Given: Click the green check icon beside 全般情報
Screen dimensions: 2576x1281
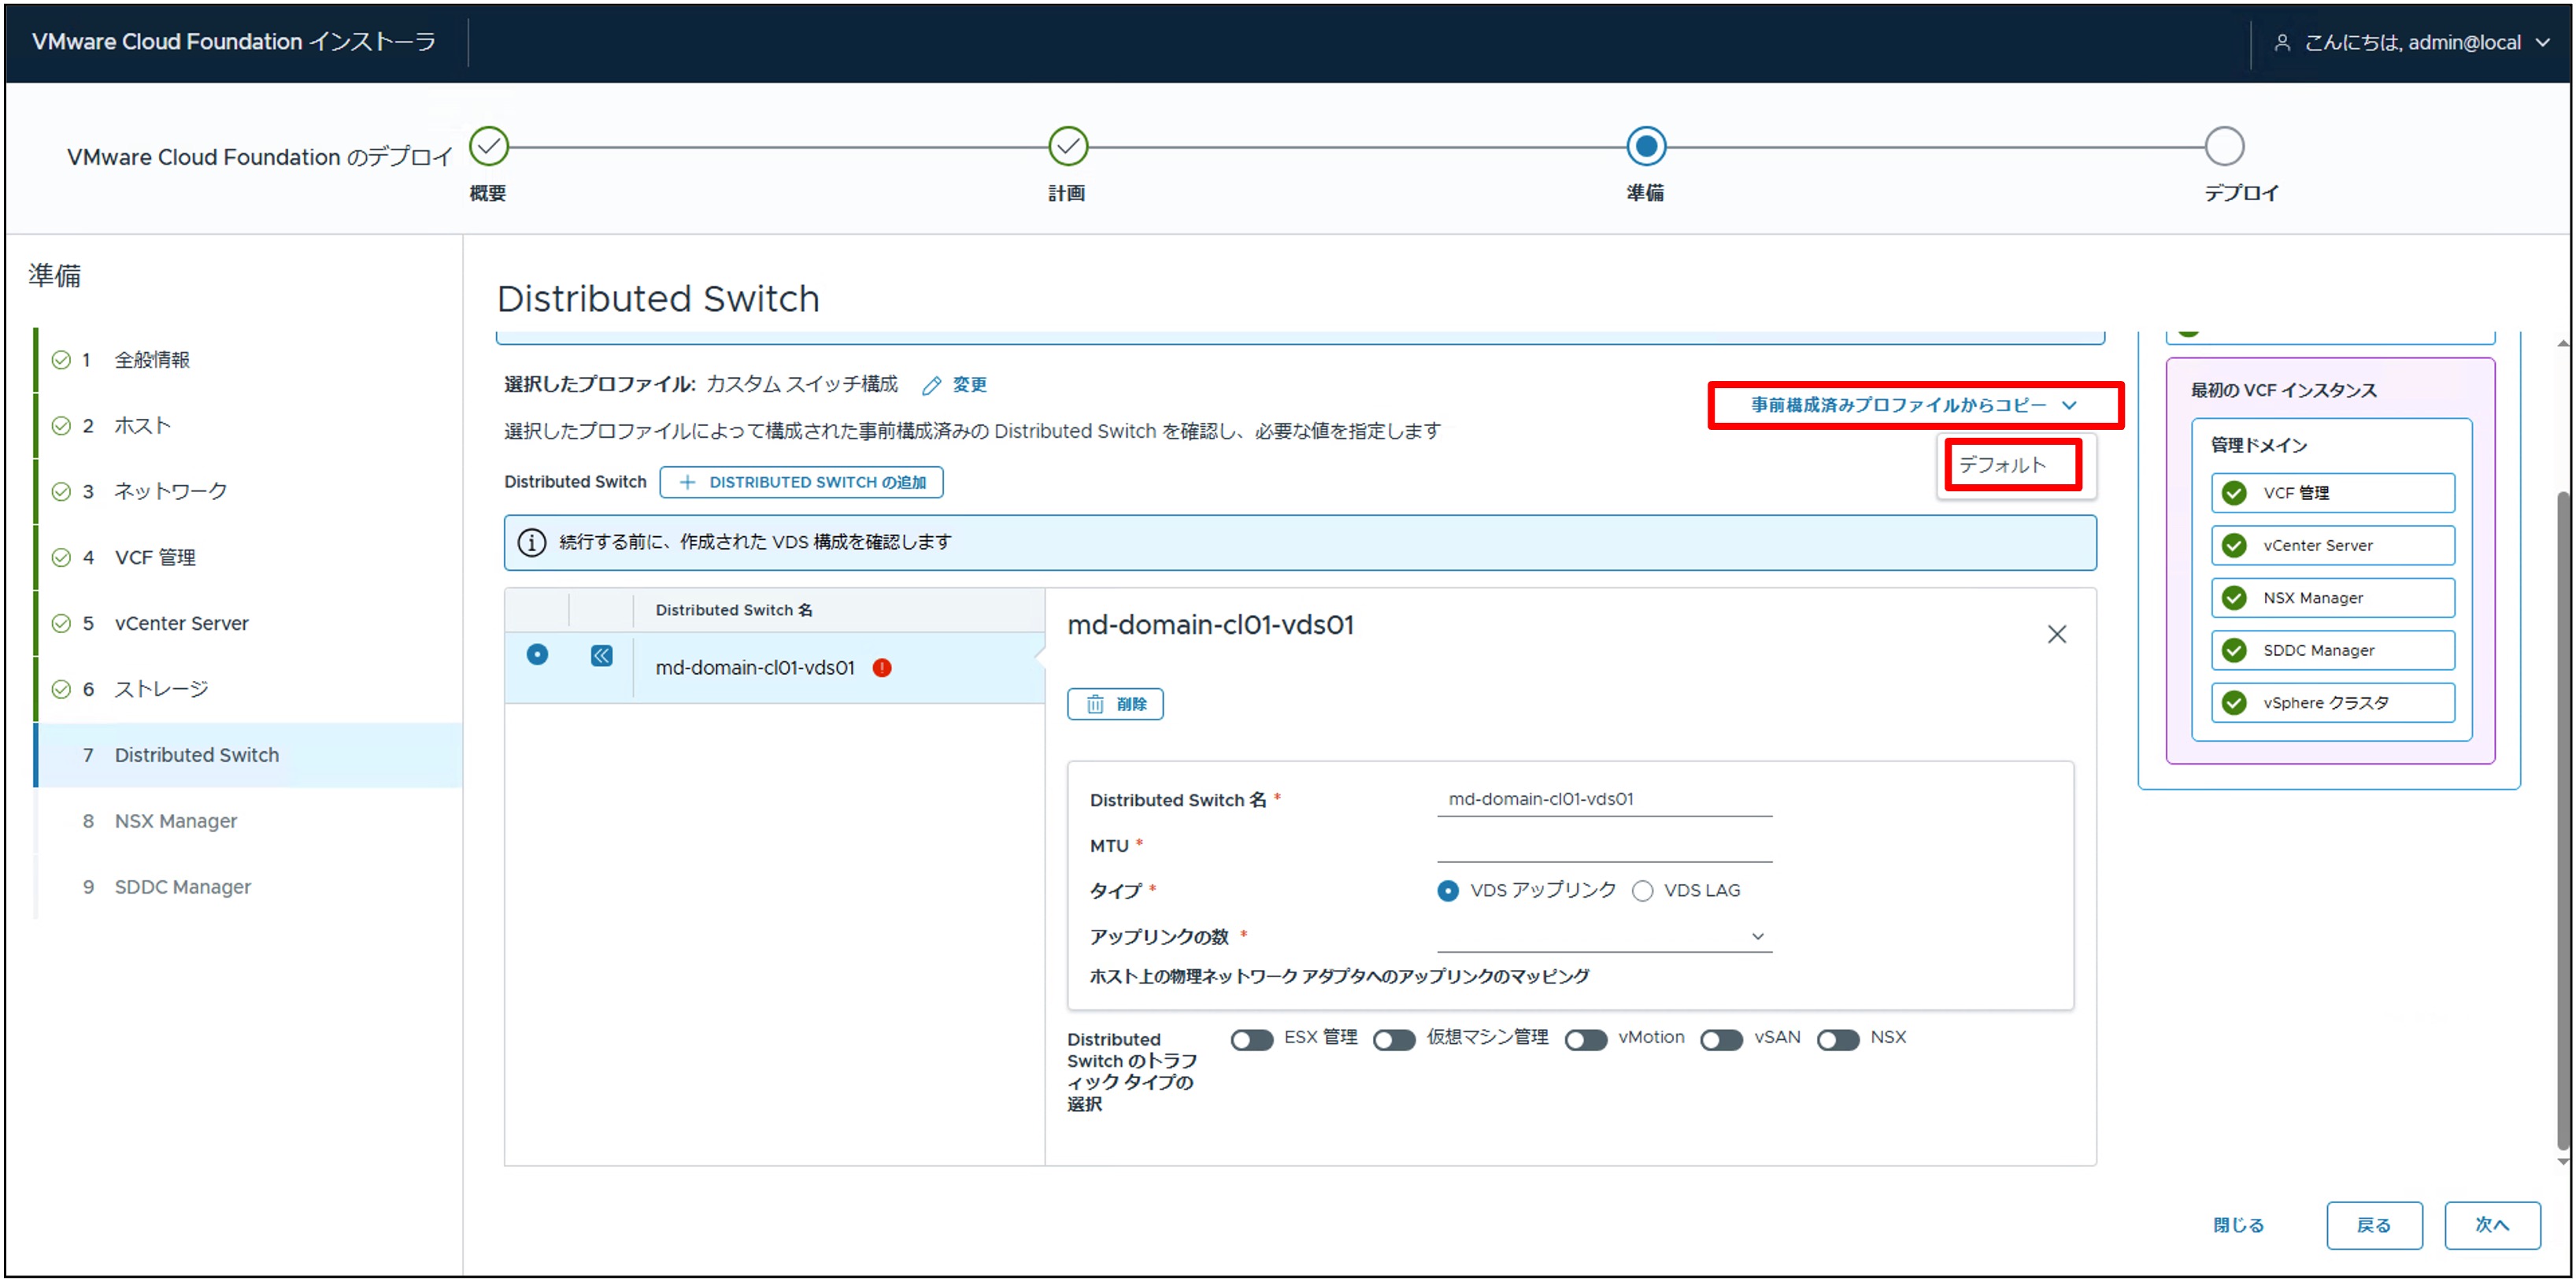Looking at the screenshot, I should tap(62, 360).
